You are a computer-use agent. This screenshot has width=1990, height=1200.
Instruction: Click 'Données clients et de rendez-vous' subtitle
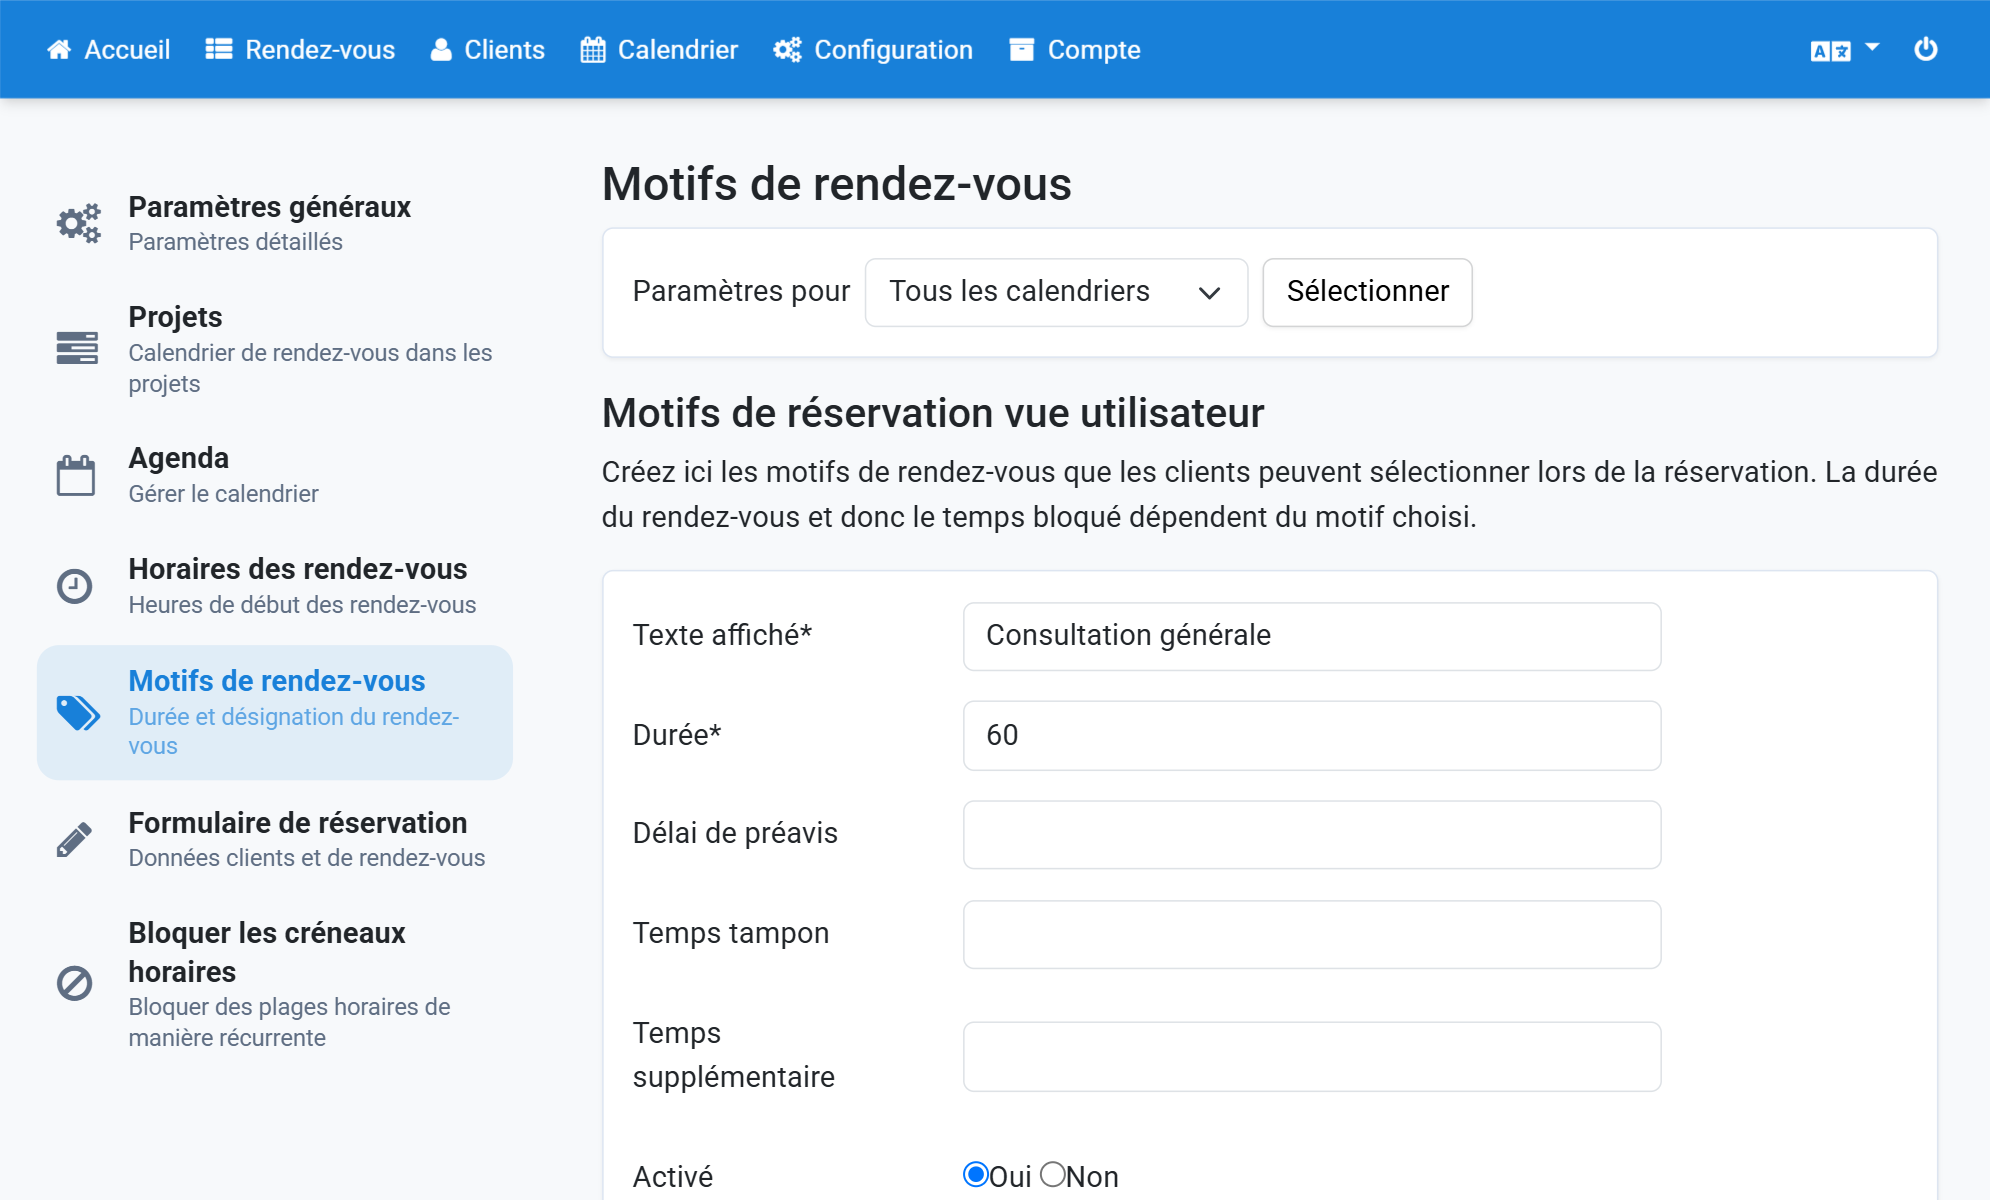306,858
